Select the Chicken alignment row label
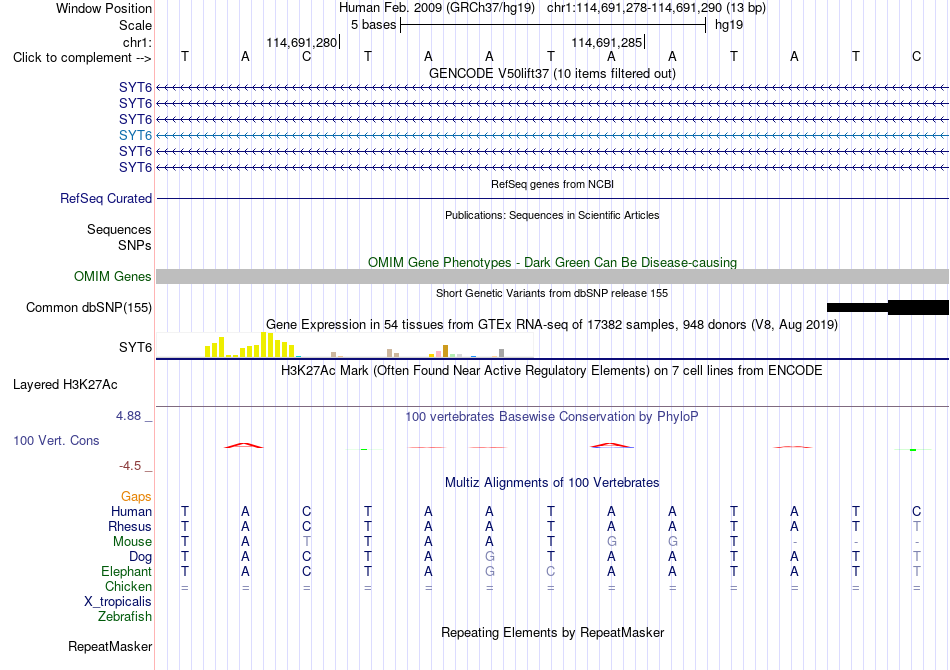950x670 pixels. click(128, 586)
